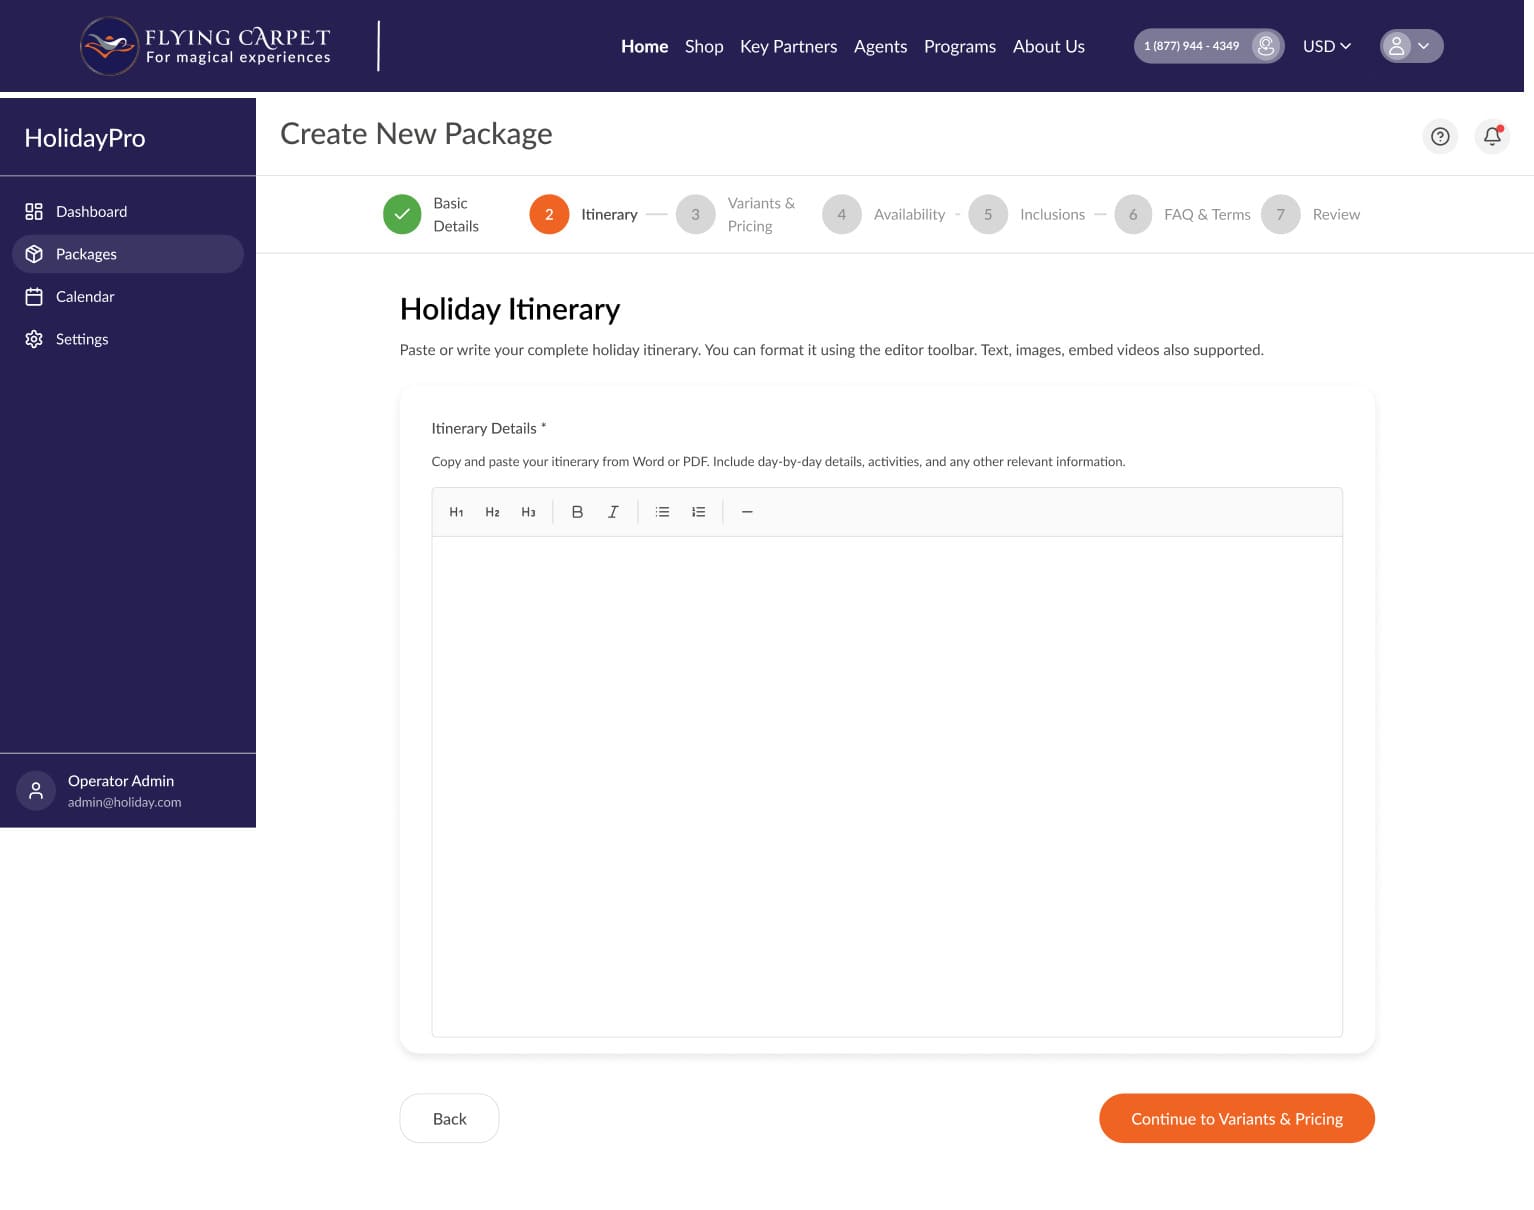Click the Itinerary Details * label
Viewport: 1534px width, 1210px height.
tap(489, 428)
